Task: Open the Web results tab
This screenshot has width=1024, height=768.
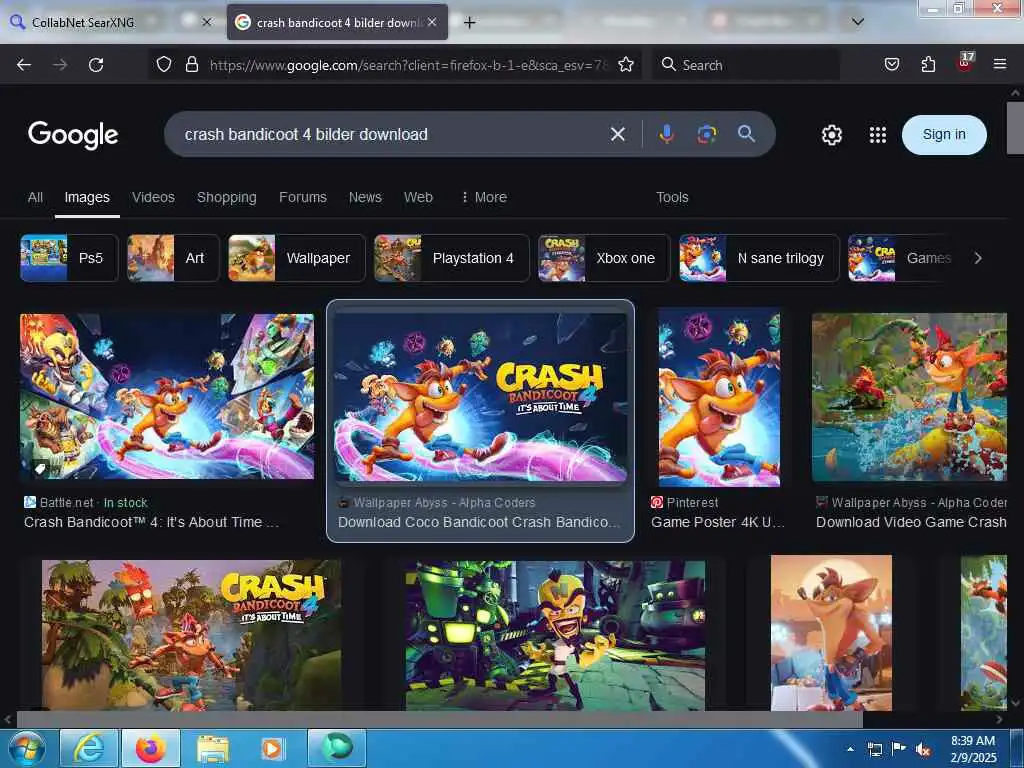Action: (418, 197)
